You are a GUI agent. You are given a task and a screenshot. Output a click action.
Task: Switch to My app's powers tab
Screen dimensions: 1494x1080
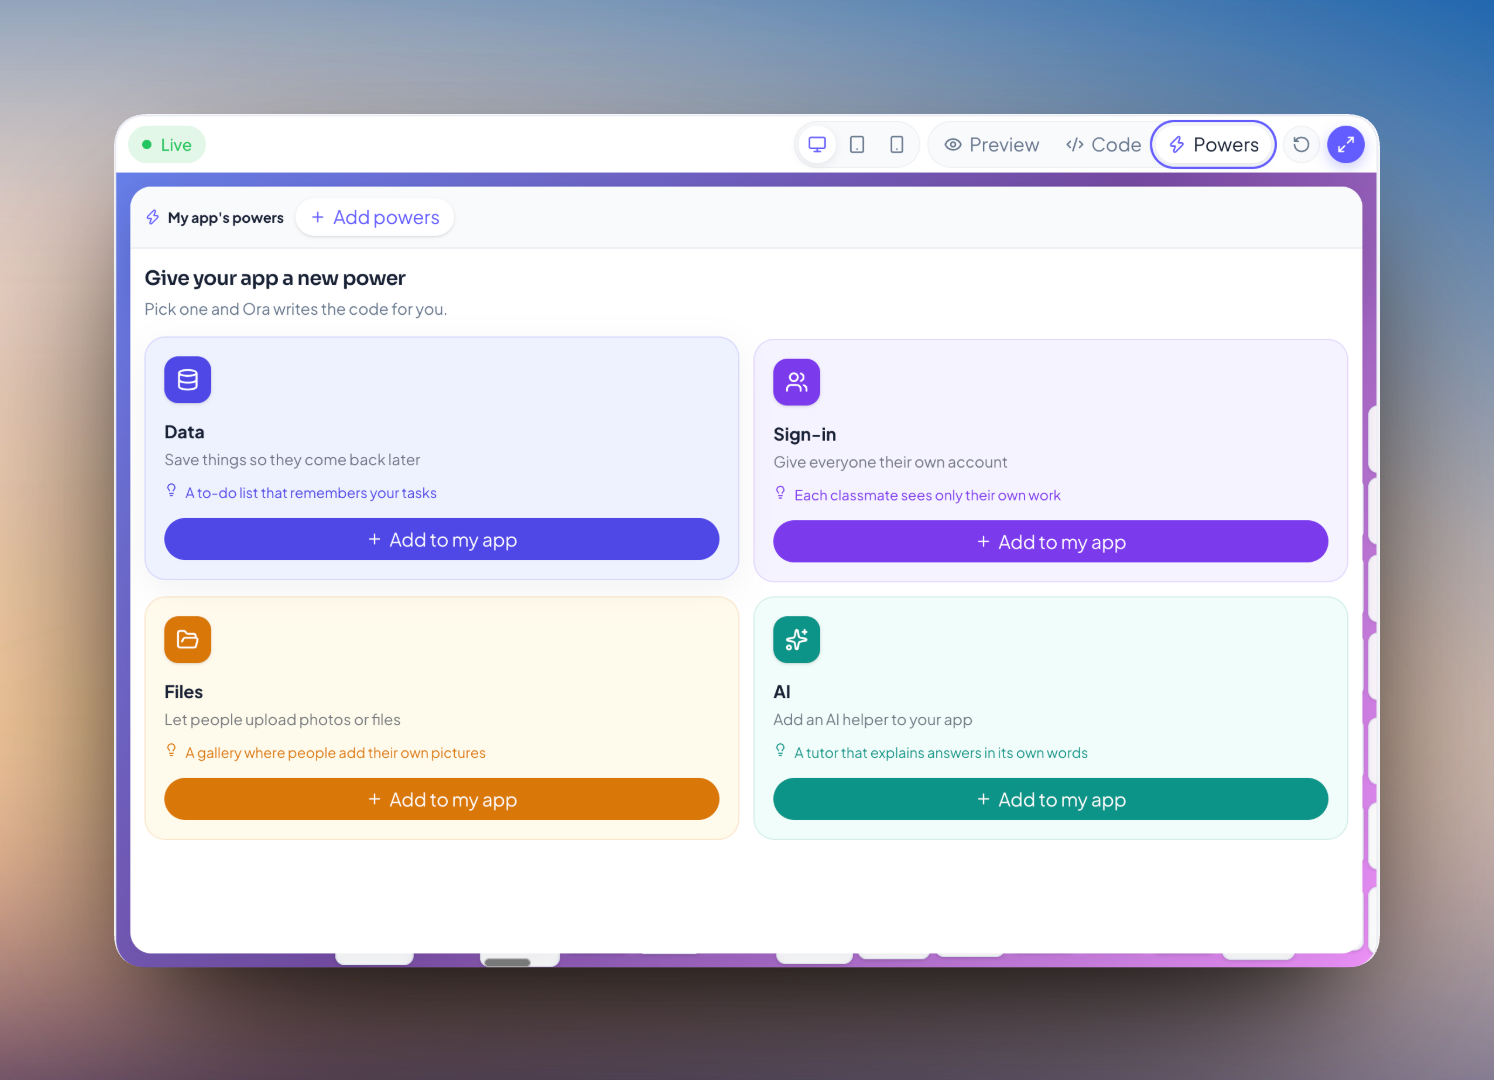tap(215, 218)
